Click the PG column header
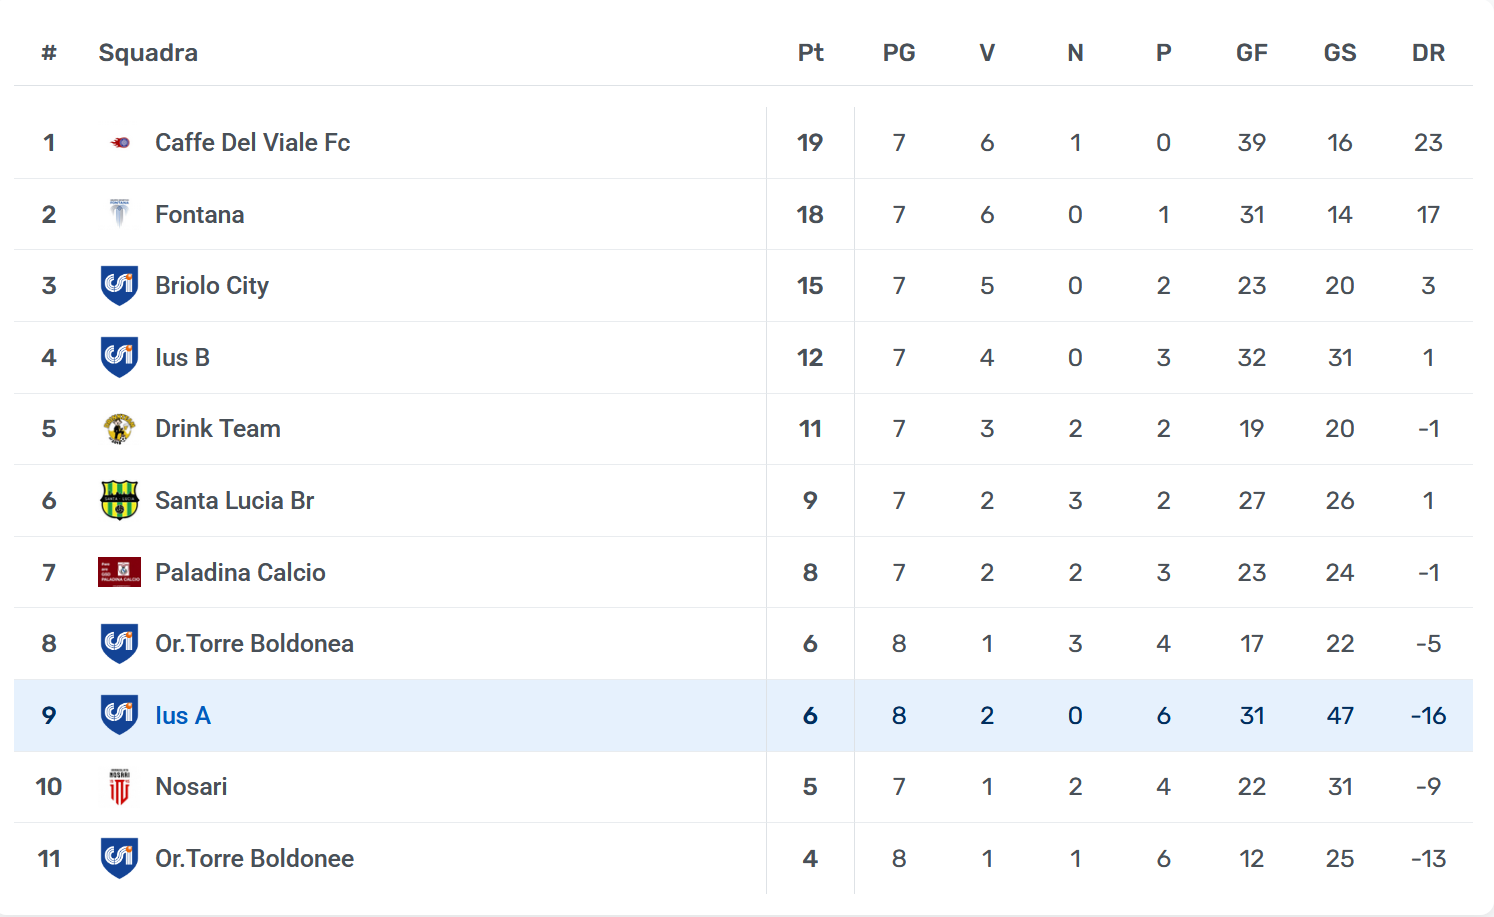 point(899,53)
